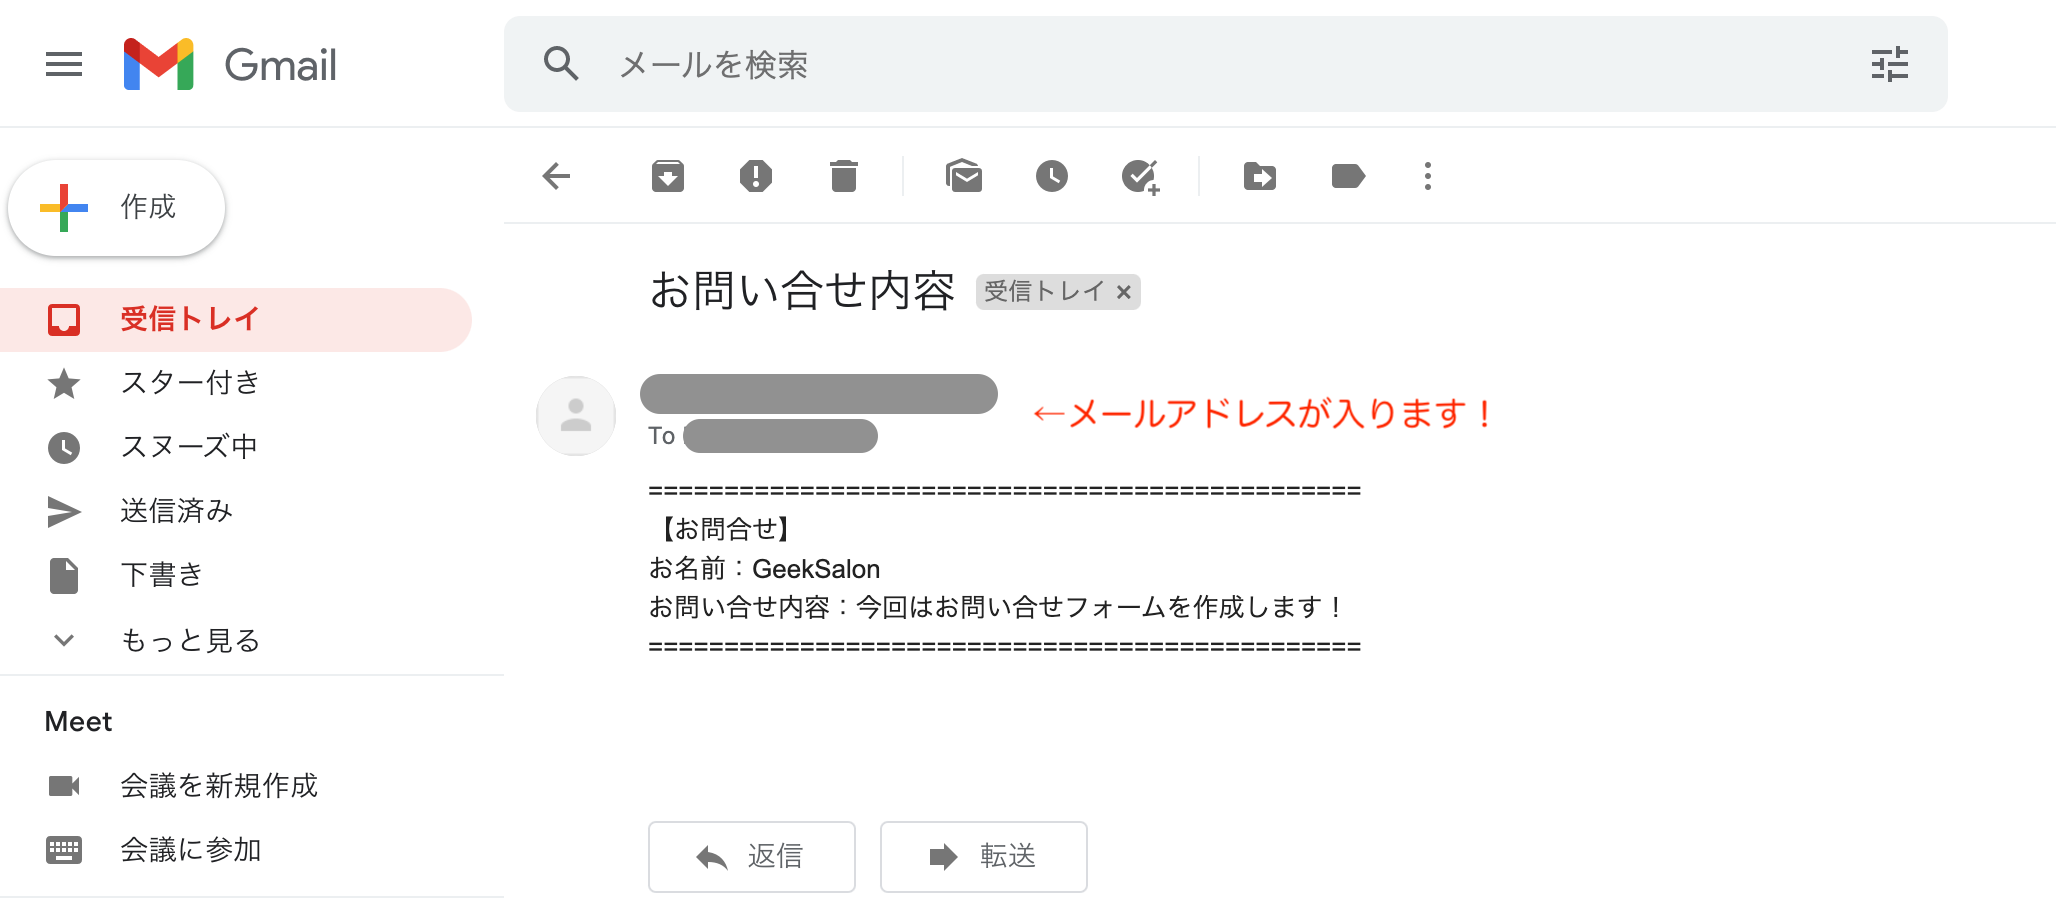Go back to inbox with the back arrow
The height and width of the screenshot is (902, 2056).
[557, 175]
